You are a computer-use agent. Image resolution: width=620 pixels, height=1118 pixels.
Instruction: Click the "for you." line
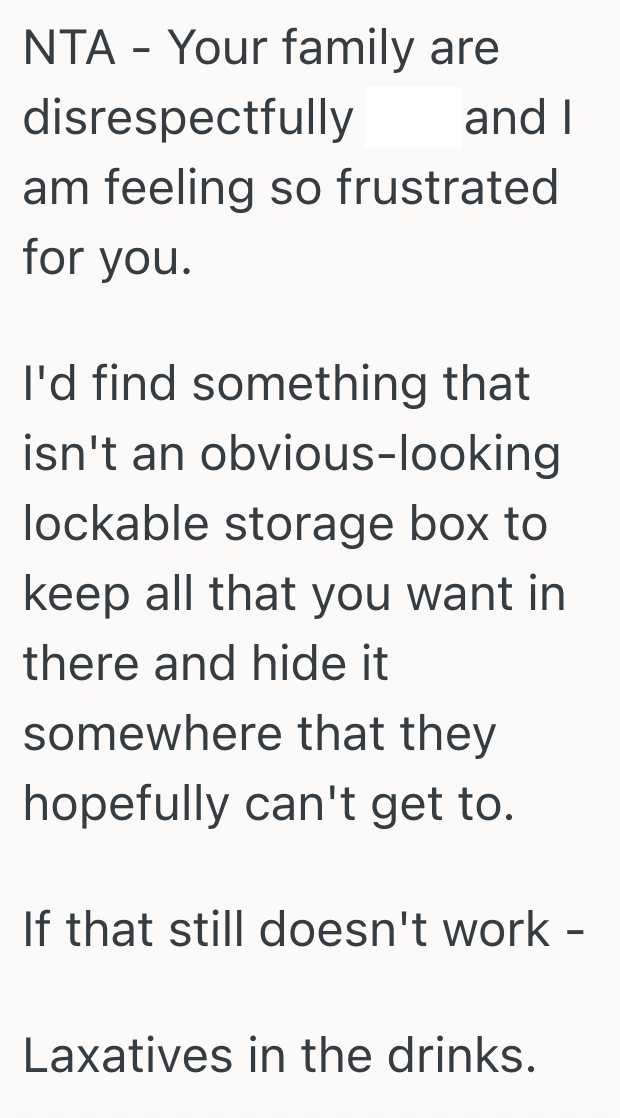(x=105, y=259)
